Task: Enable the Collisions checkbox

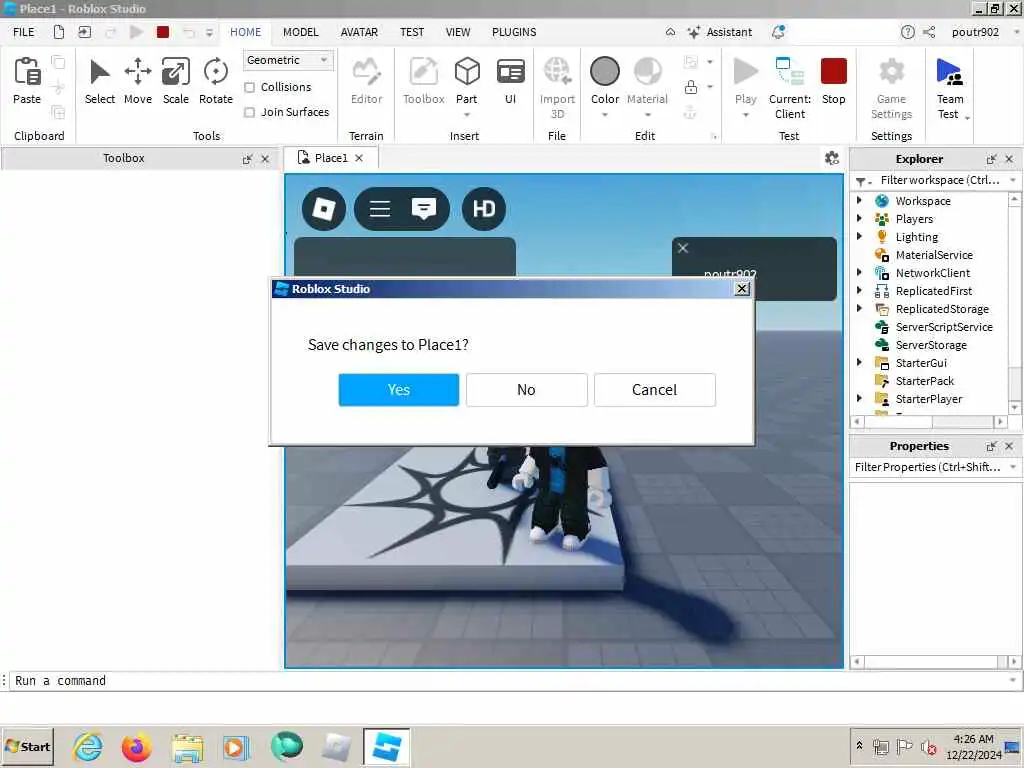Action: click(x=249, y=87)
